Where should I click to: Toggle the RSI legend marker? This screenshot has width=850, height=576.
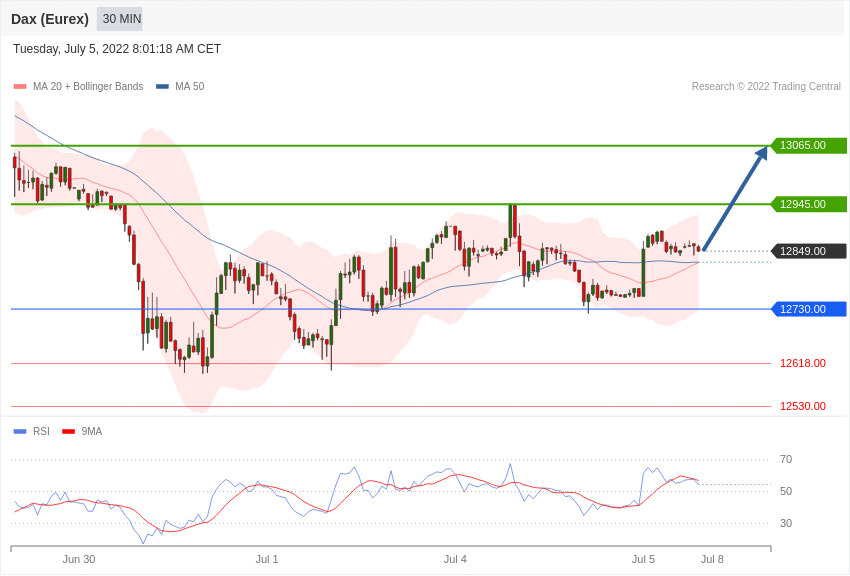pos(20,432)
